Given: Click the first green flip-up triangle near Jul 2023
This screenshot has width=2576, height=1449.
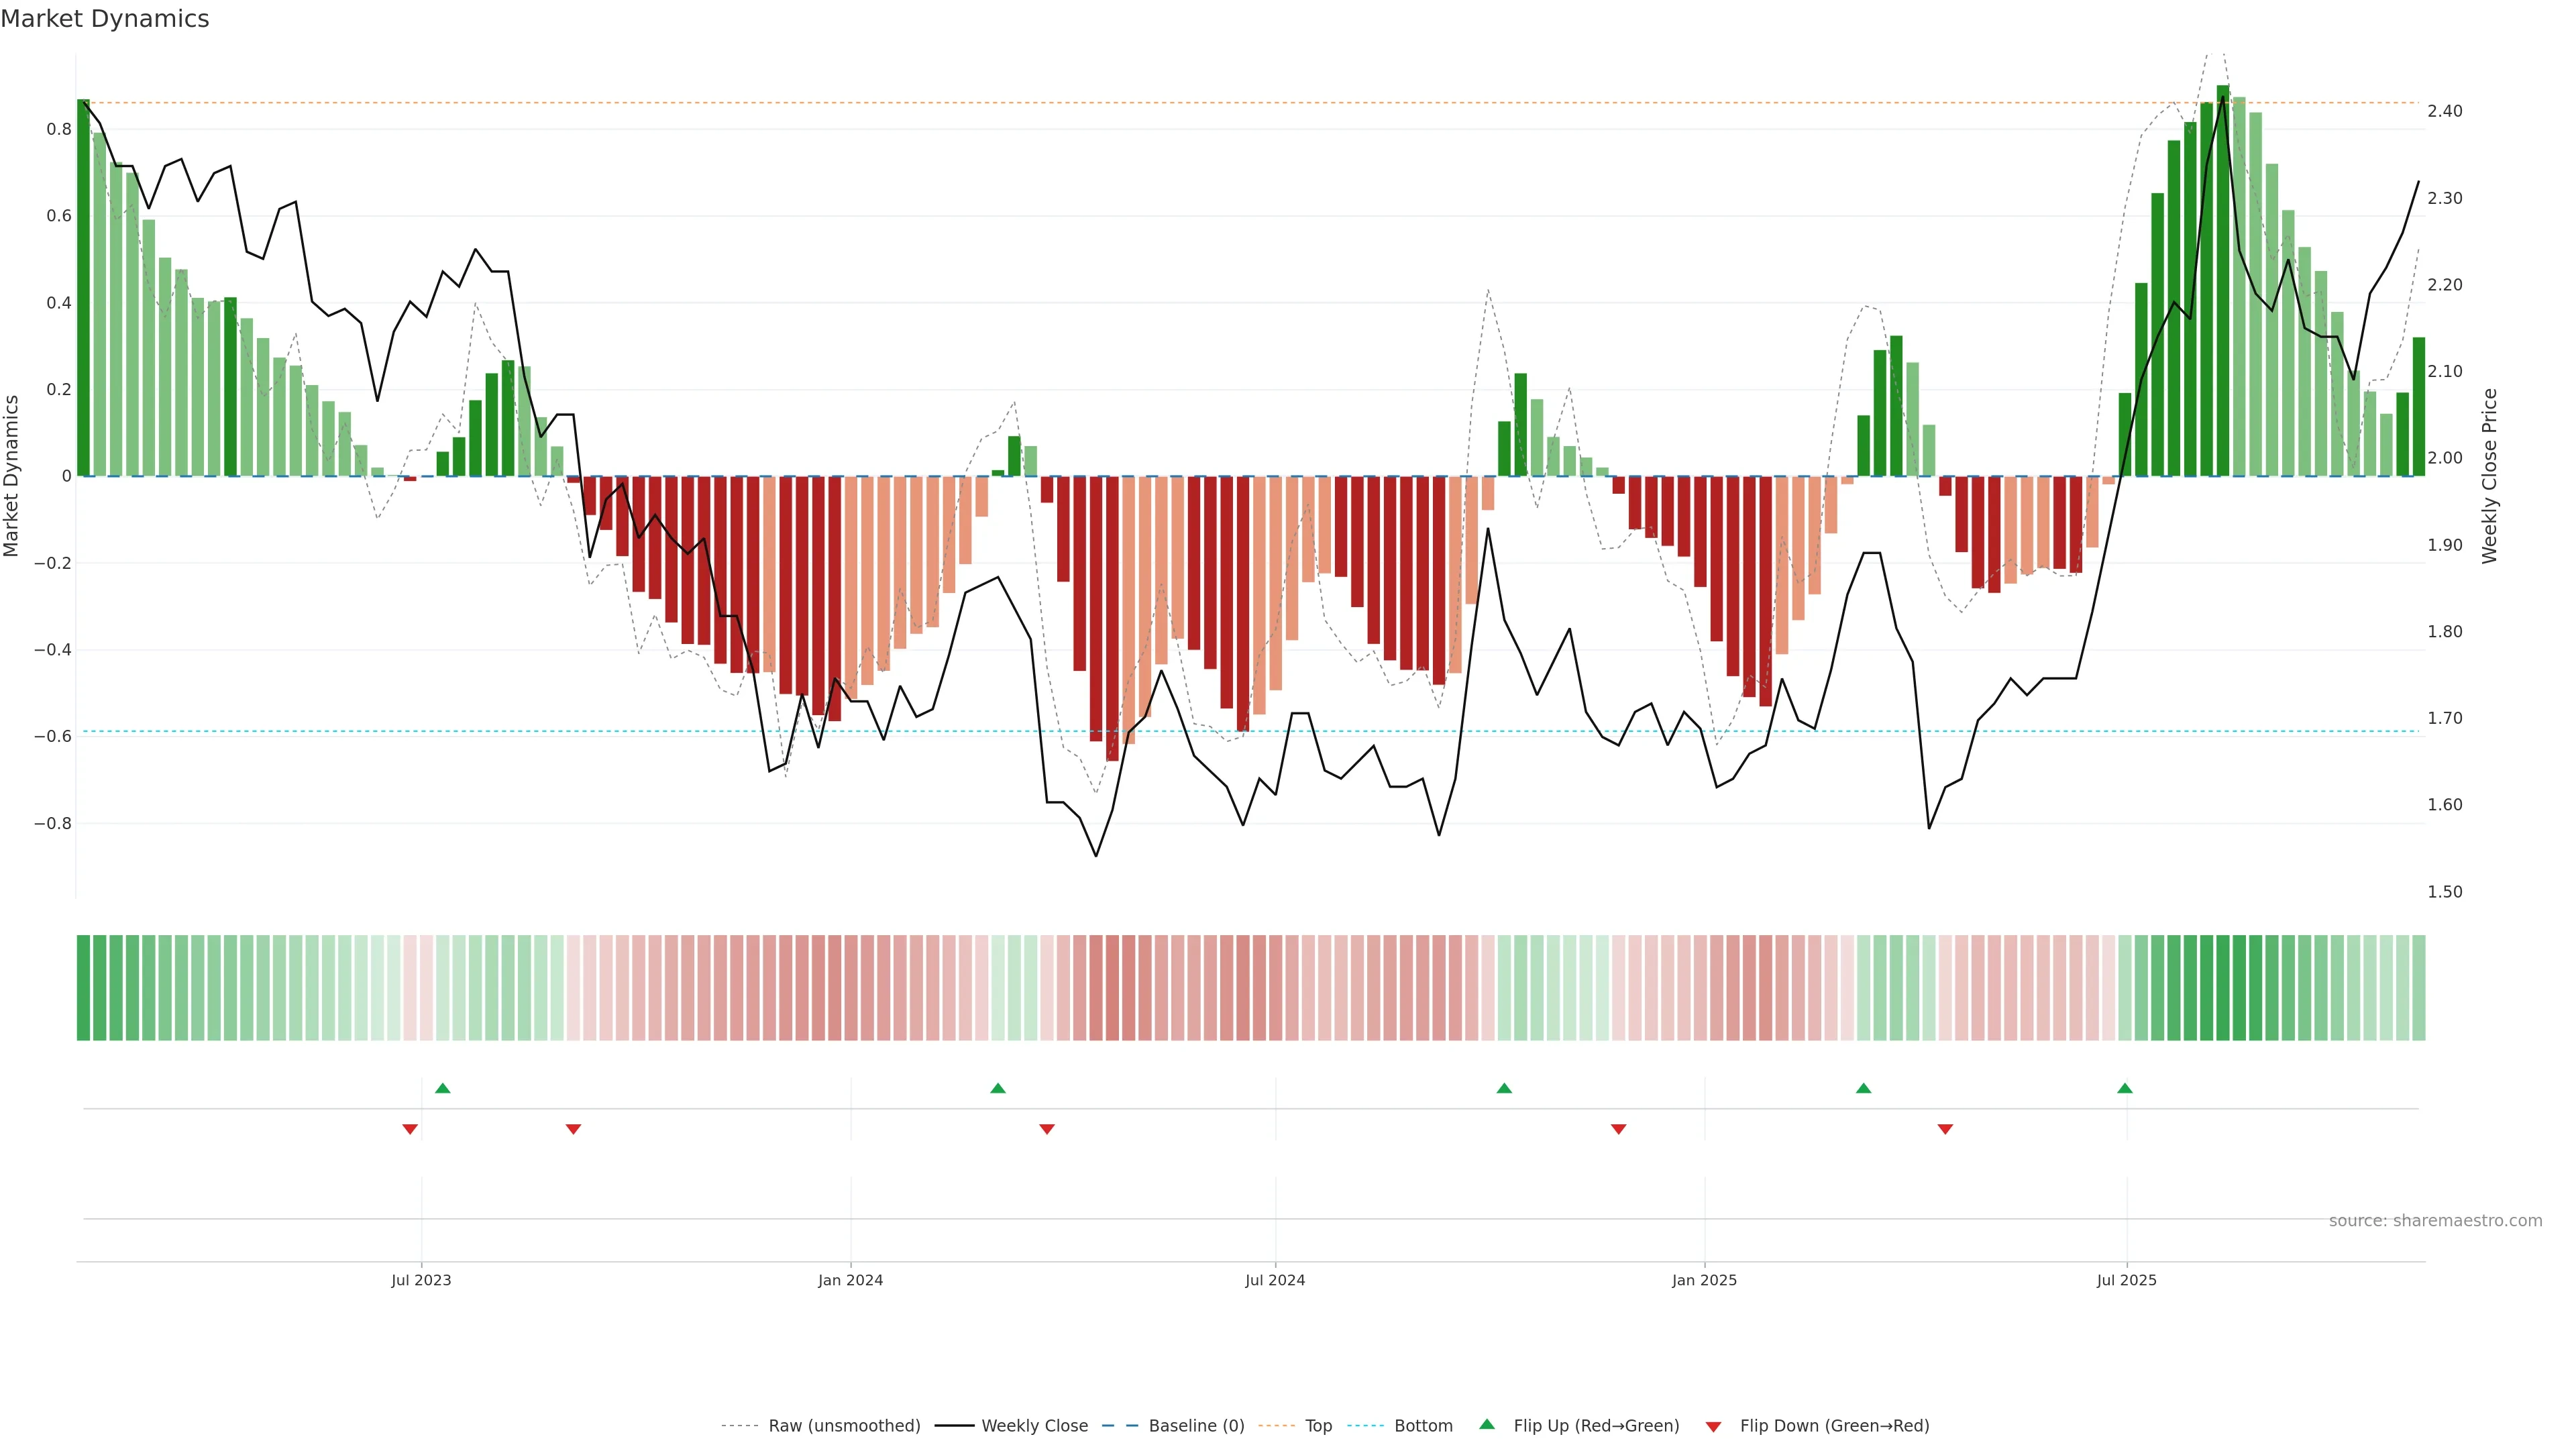Looking at the screenshot, I should (x=443, y=1088).
